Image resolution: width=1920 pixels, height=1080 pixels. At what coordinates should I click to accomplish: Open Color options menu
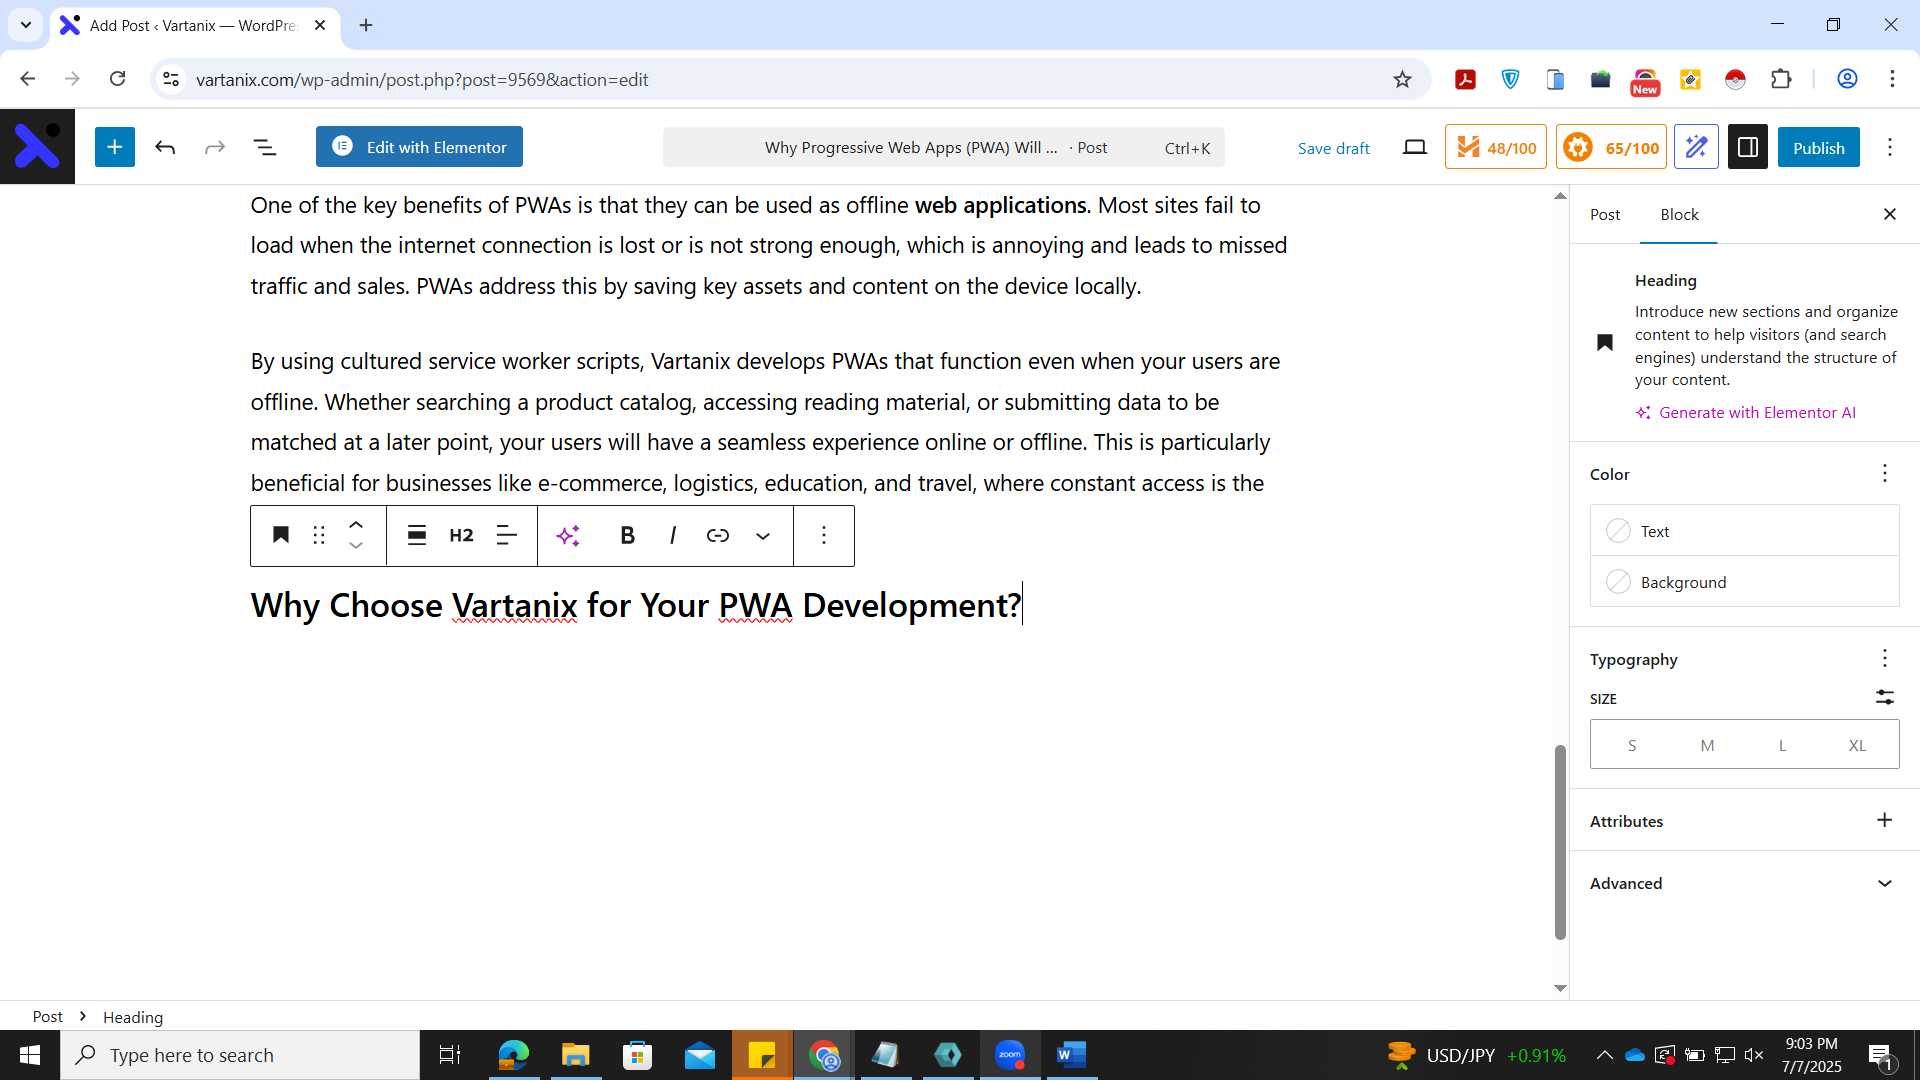pos(1885,473)
